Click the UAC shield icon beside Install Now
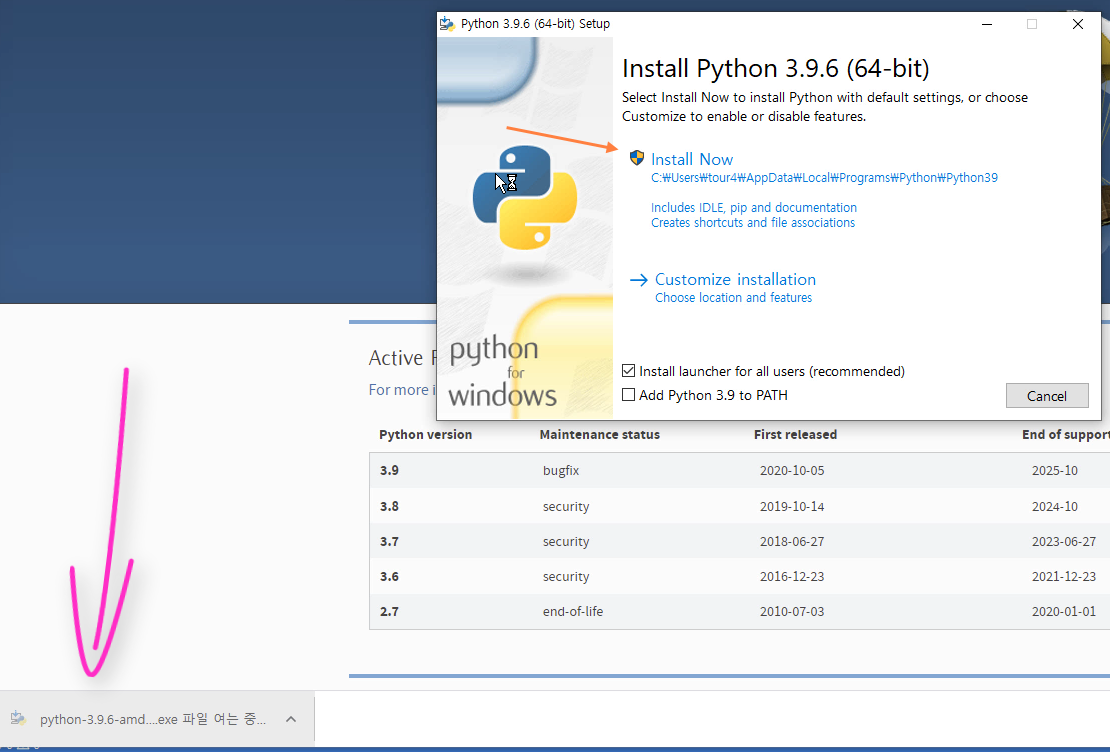1110x752 pixels. pyautogui.click(x=636, y=158)
